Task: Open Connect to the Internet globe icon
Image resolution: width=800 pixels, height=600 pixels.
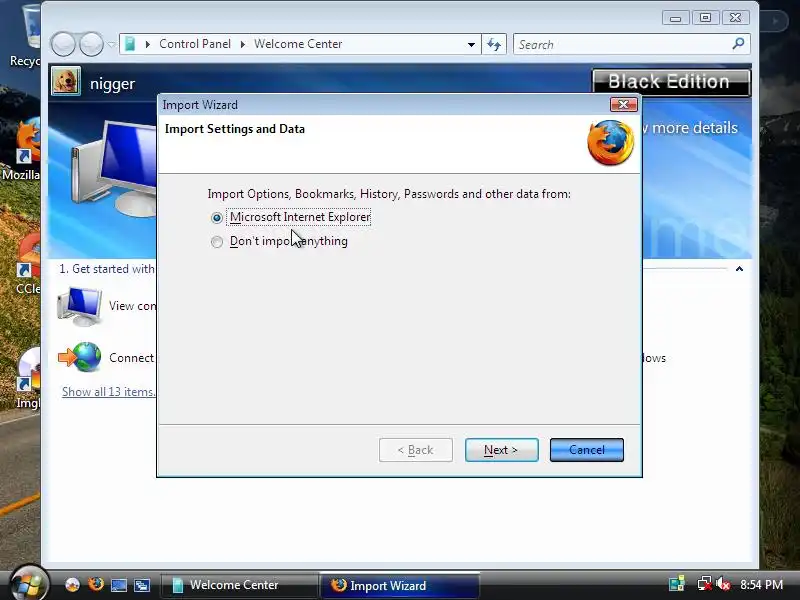Action: [x=80, y=357]
